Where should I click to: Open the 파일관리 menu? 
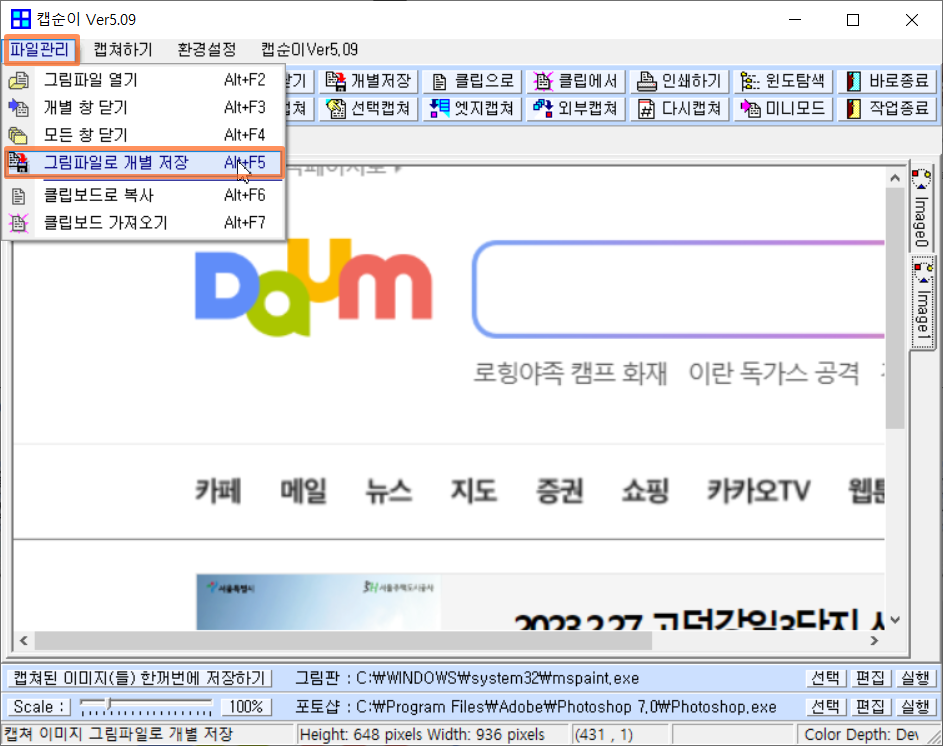(x=40, y=49)
